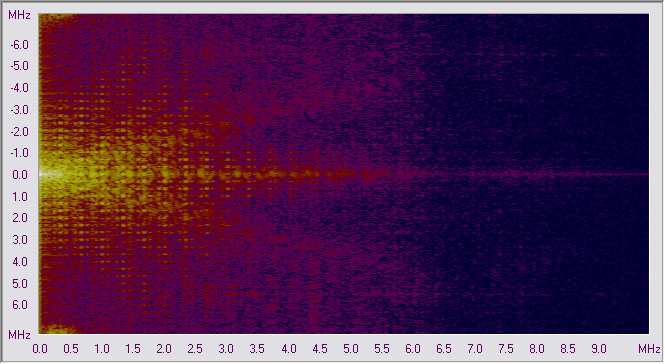665x364 pixels.
Task: Click the MHz unit label at top left
Action: 20,15
